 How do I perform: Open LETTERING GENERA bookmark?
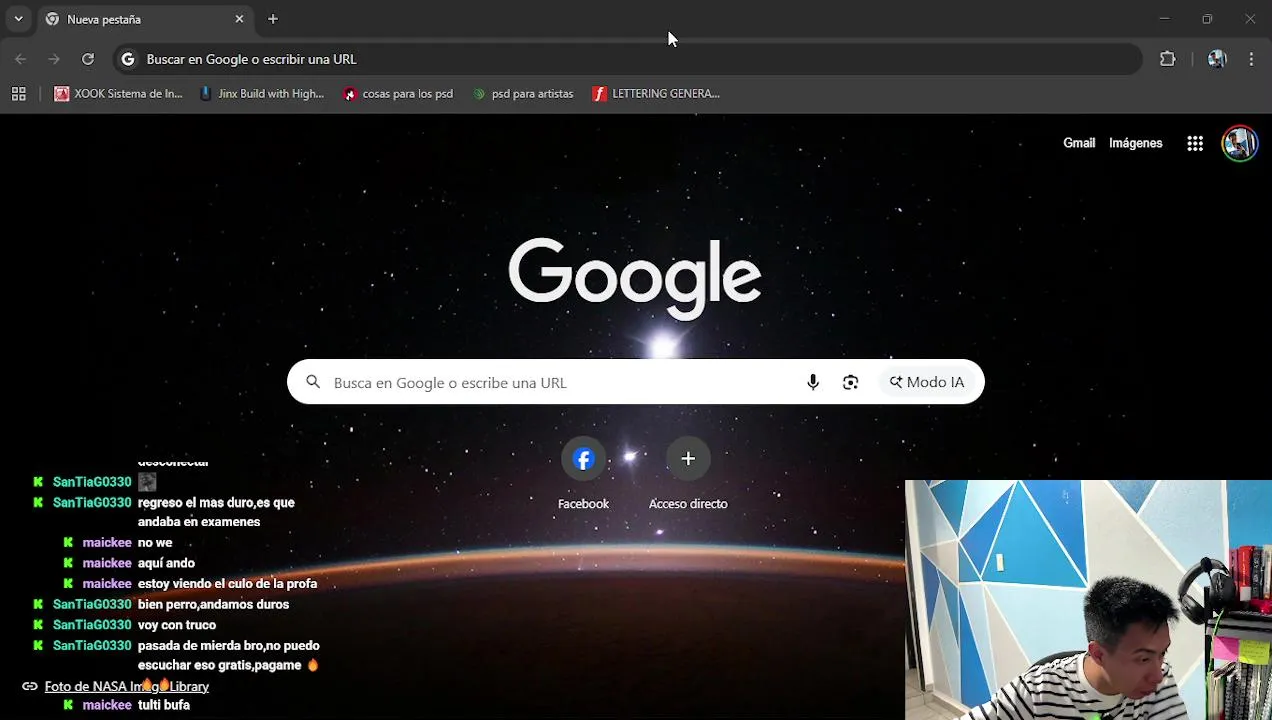click(656, 93)
